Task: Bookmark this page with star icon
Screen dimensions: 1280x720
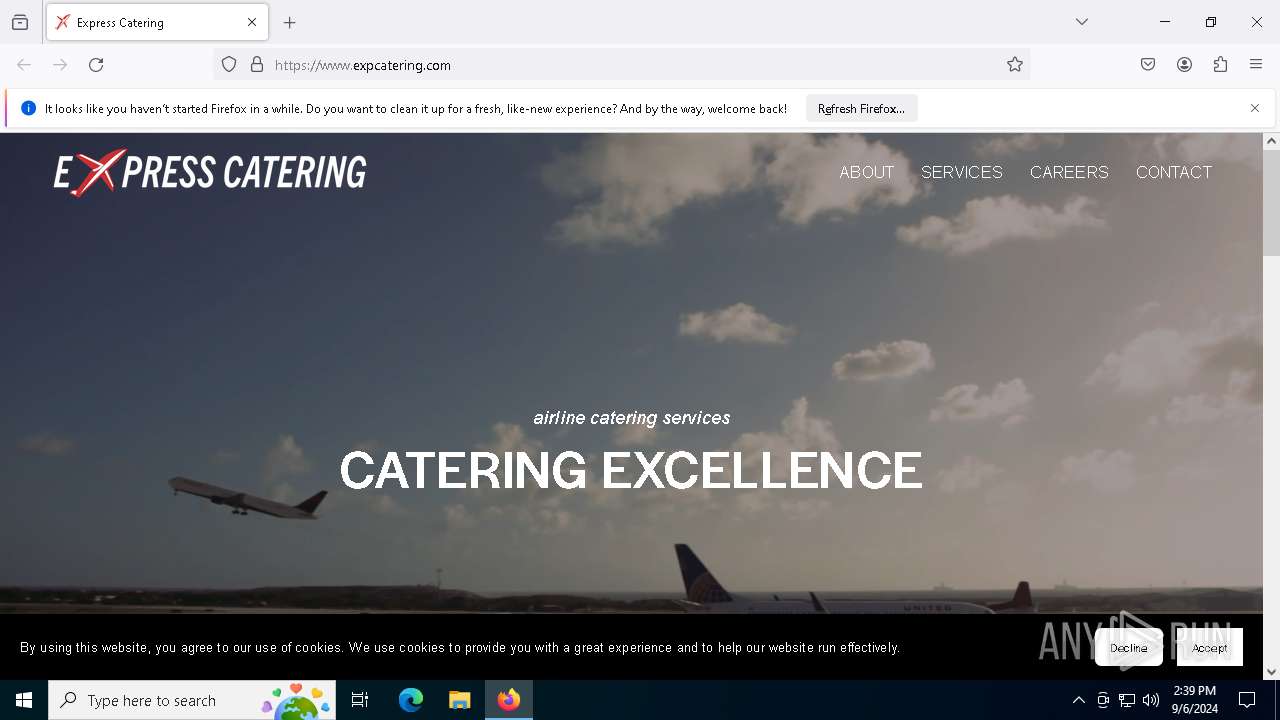Action: point(1015,65)
